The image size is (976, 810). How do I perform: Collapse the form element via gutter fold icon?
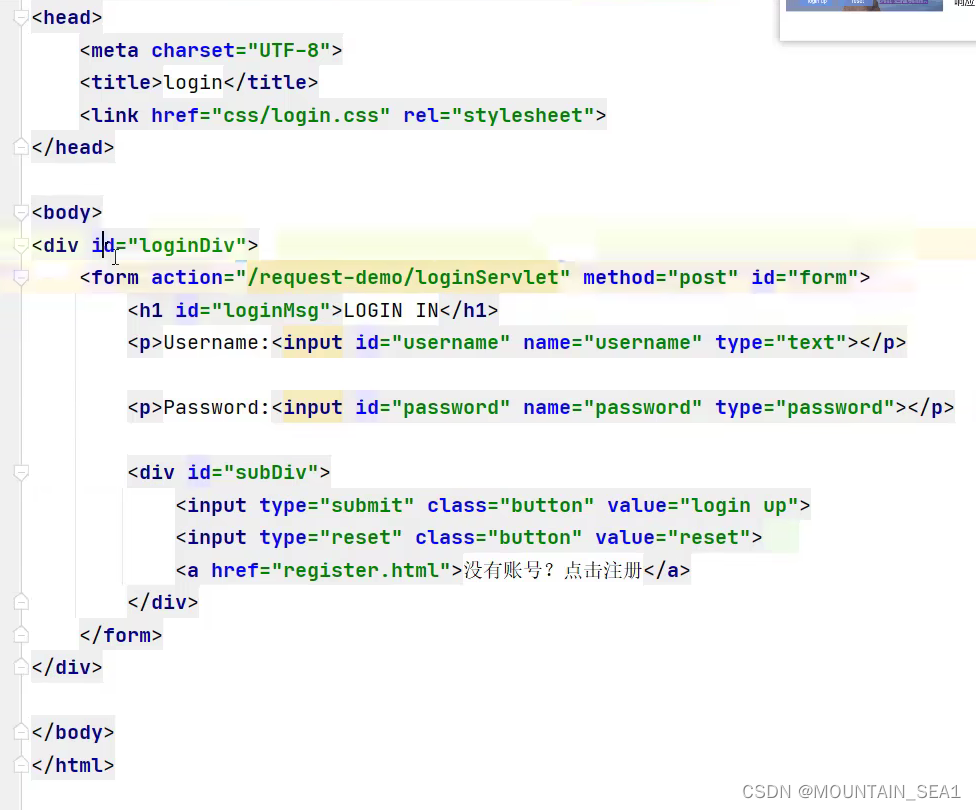tap(20, 278)
